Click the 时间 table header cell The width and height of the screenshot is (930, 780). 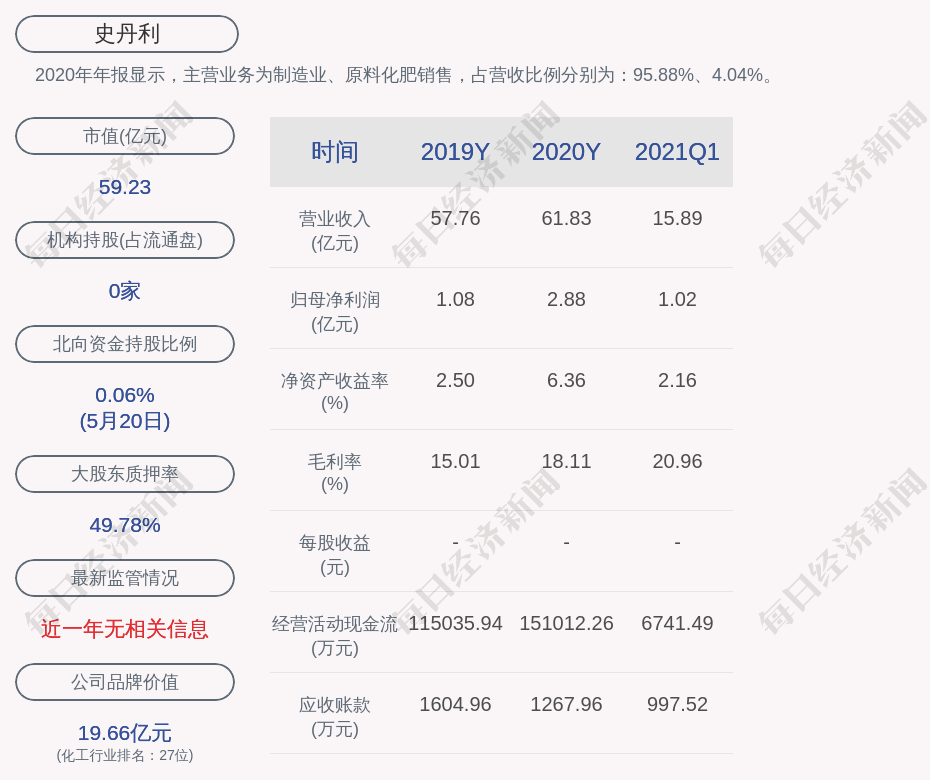click(x=335, y=152)
